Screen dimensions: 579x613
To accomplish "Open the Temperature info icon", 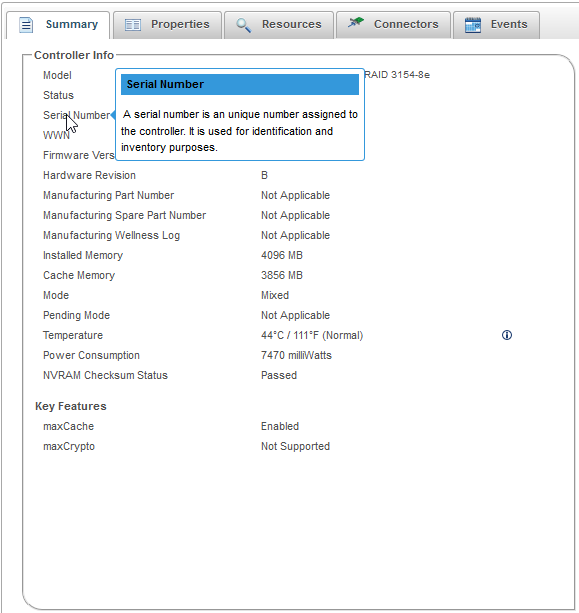I will (507, 335).
